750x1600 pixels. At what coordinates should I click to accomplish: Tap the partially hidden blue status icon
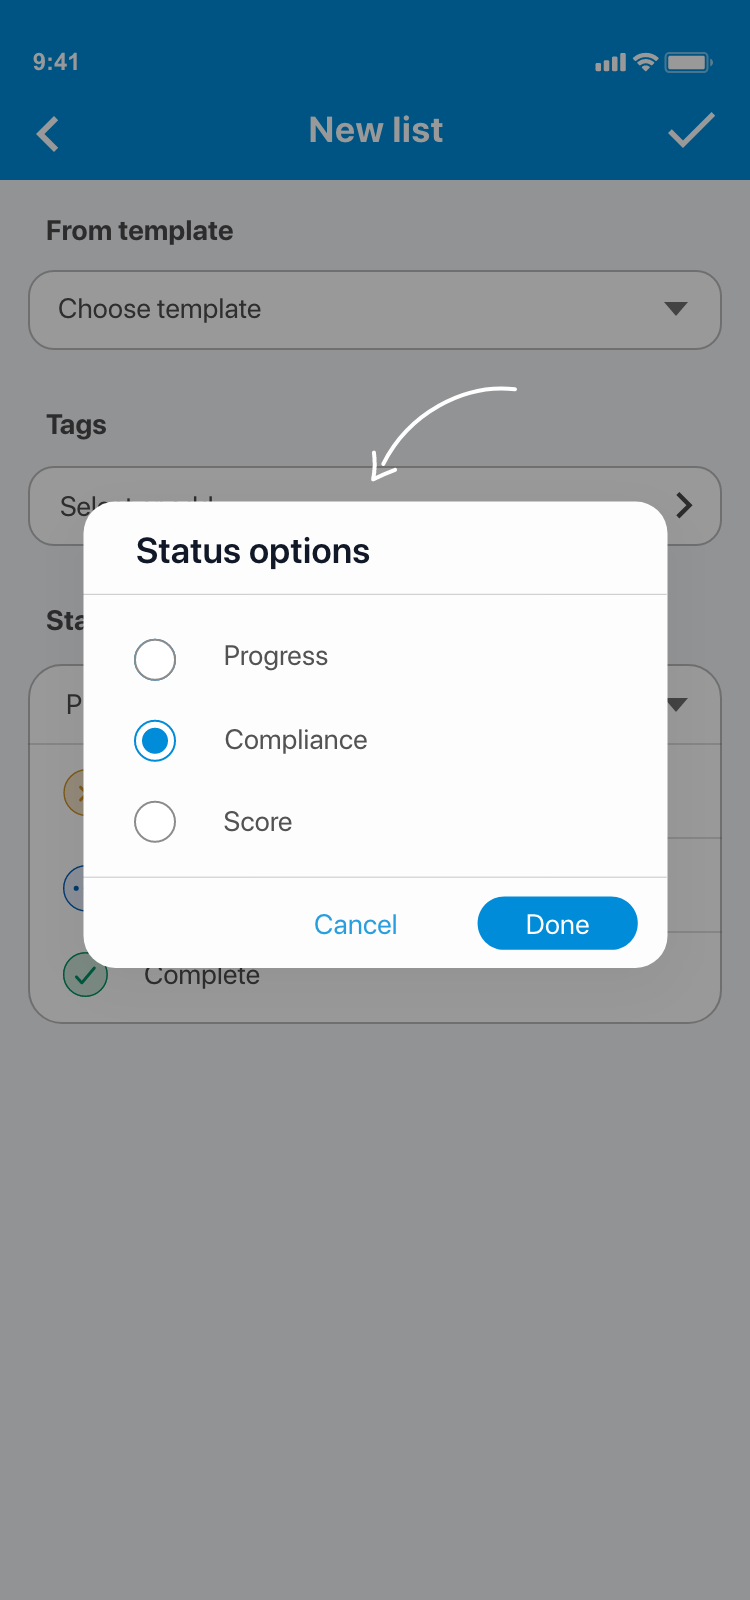point(73,888)
